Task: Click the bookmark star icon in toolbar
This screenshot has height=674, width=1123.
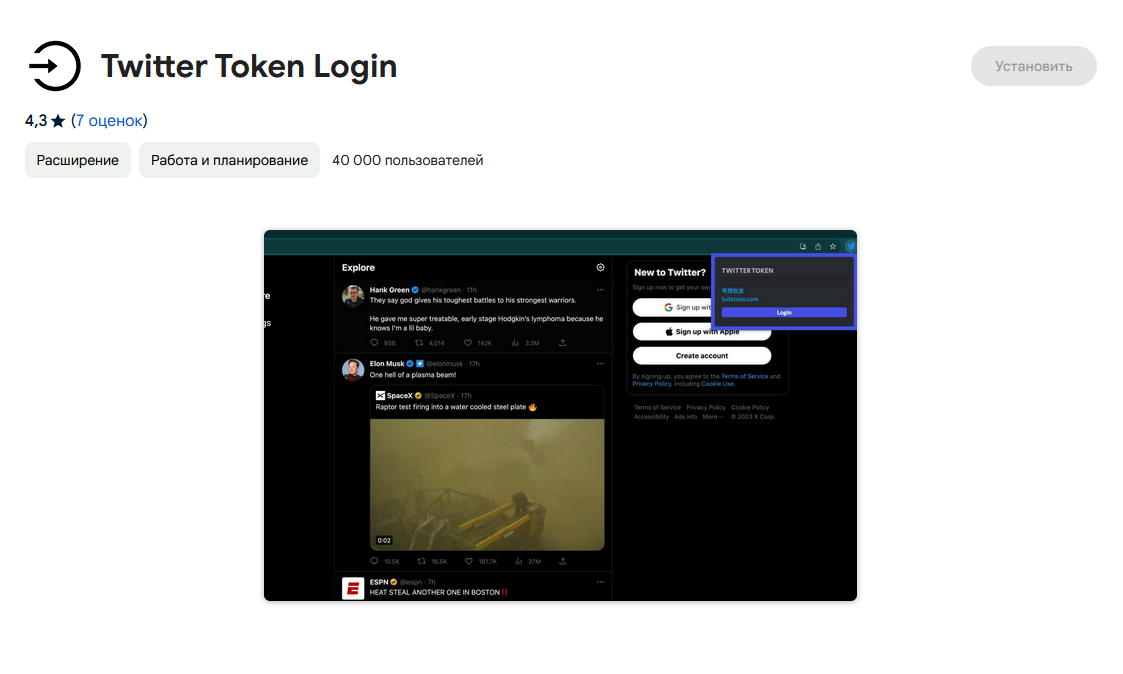Action: click(x=833, y=246)
